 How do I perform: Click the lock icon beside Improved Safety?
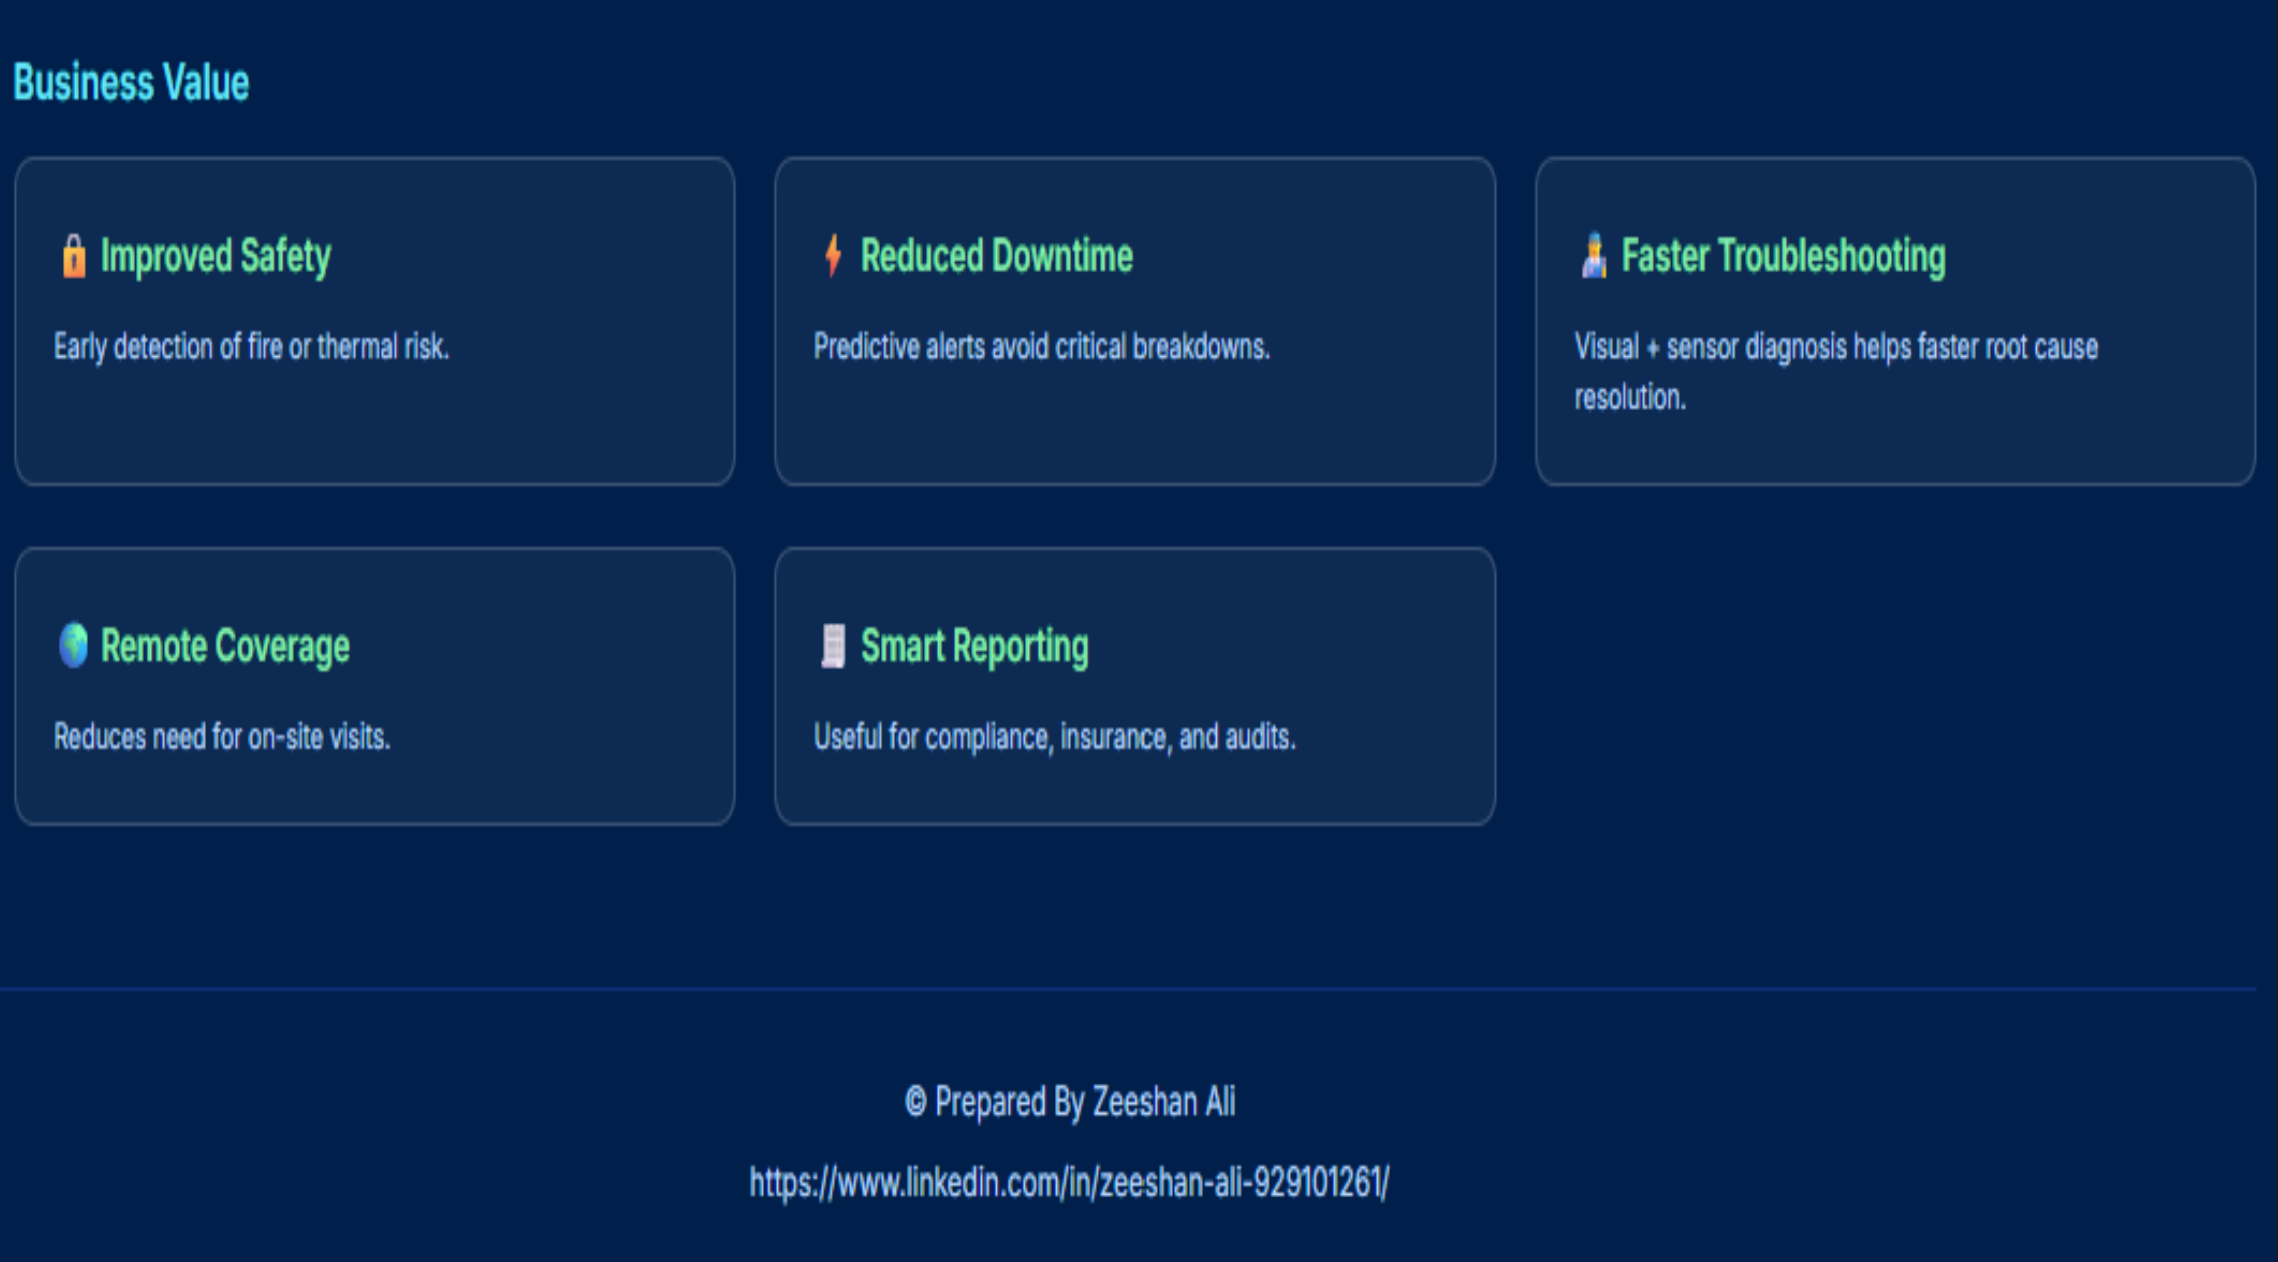point(73,256)
